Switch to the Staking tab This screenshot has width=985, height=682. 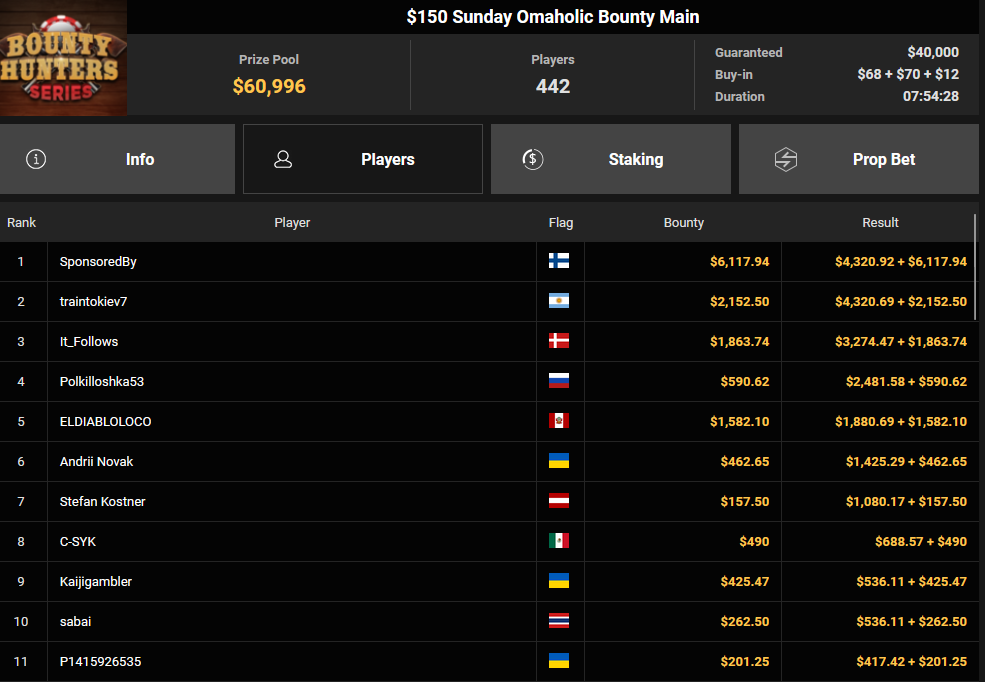pos(612,159)
